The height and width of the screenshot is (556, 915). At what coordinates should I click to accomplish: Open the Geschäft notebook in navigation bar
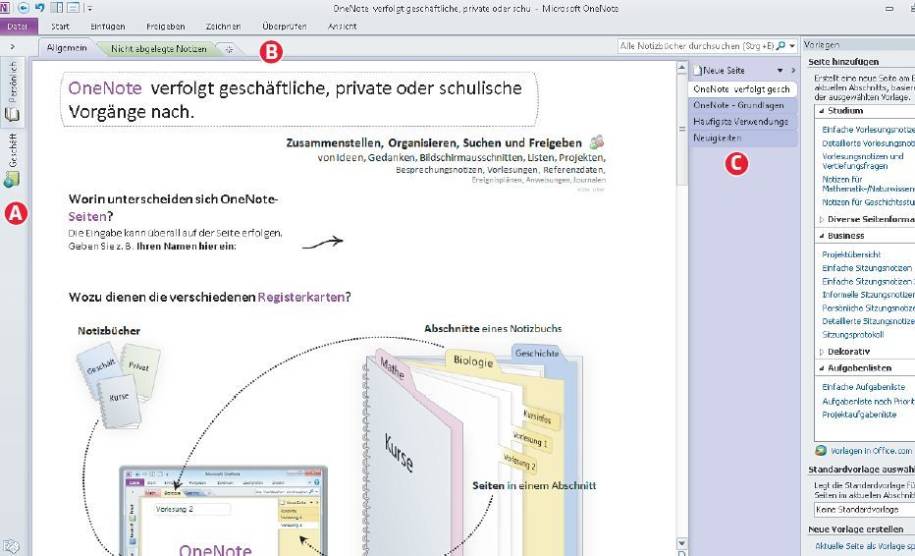[x=12, y=159]
